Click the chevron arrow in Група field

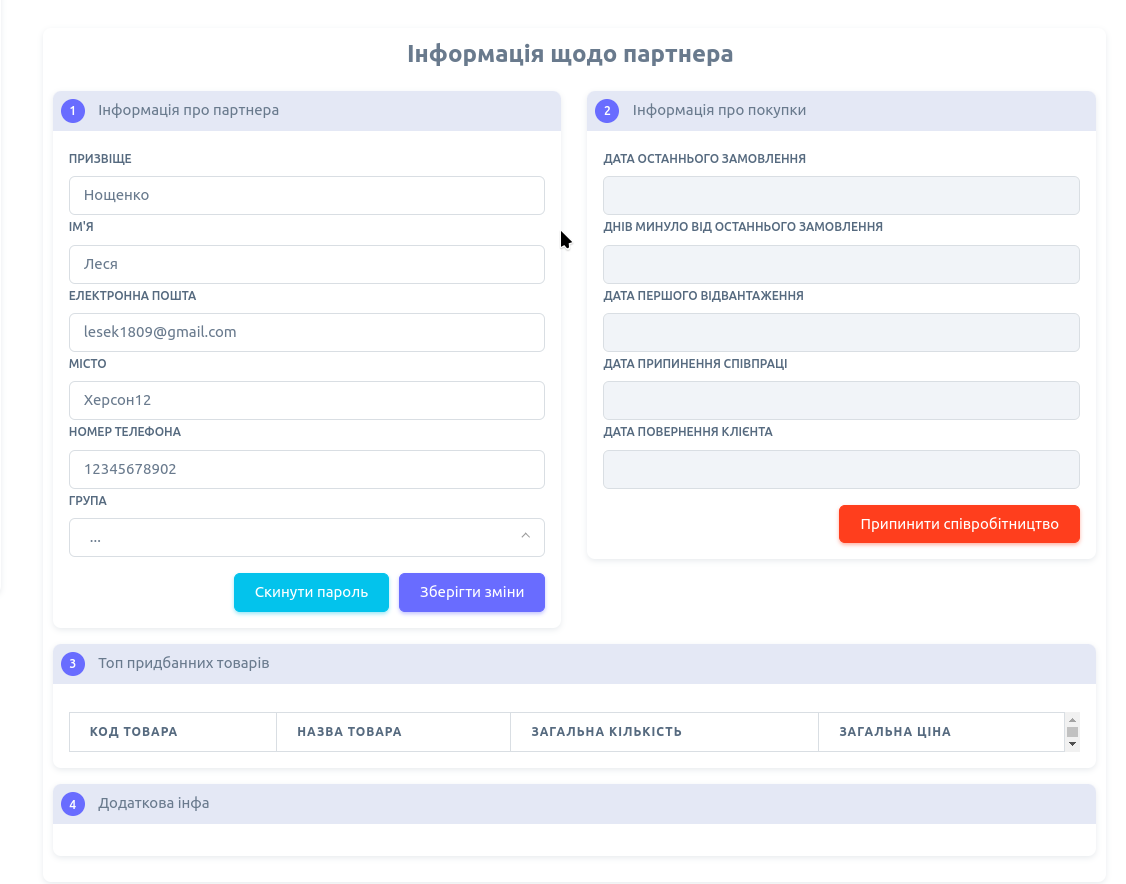point(525,537)
